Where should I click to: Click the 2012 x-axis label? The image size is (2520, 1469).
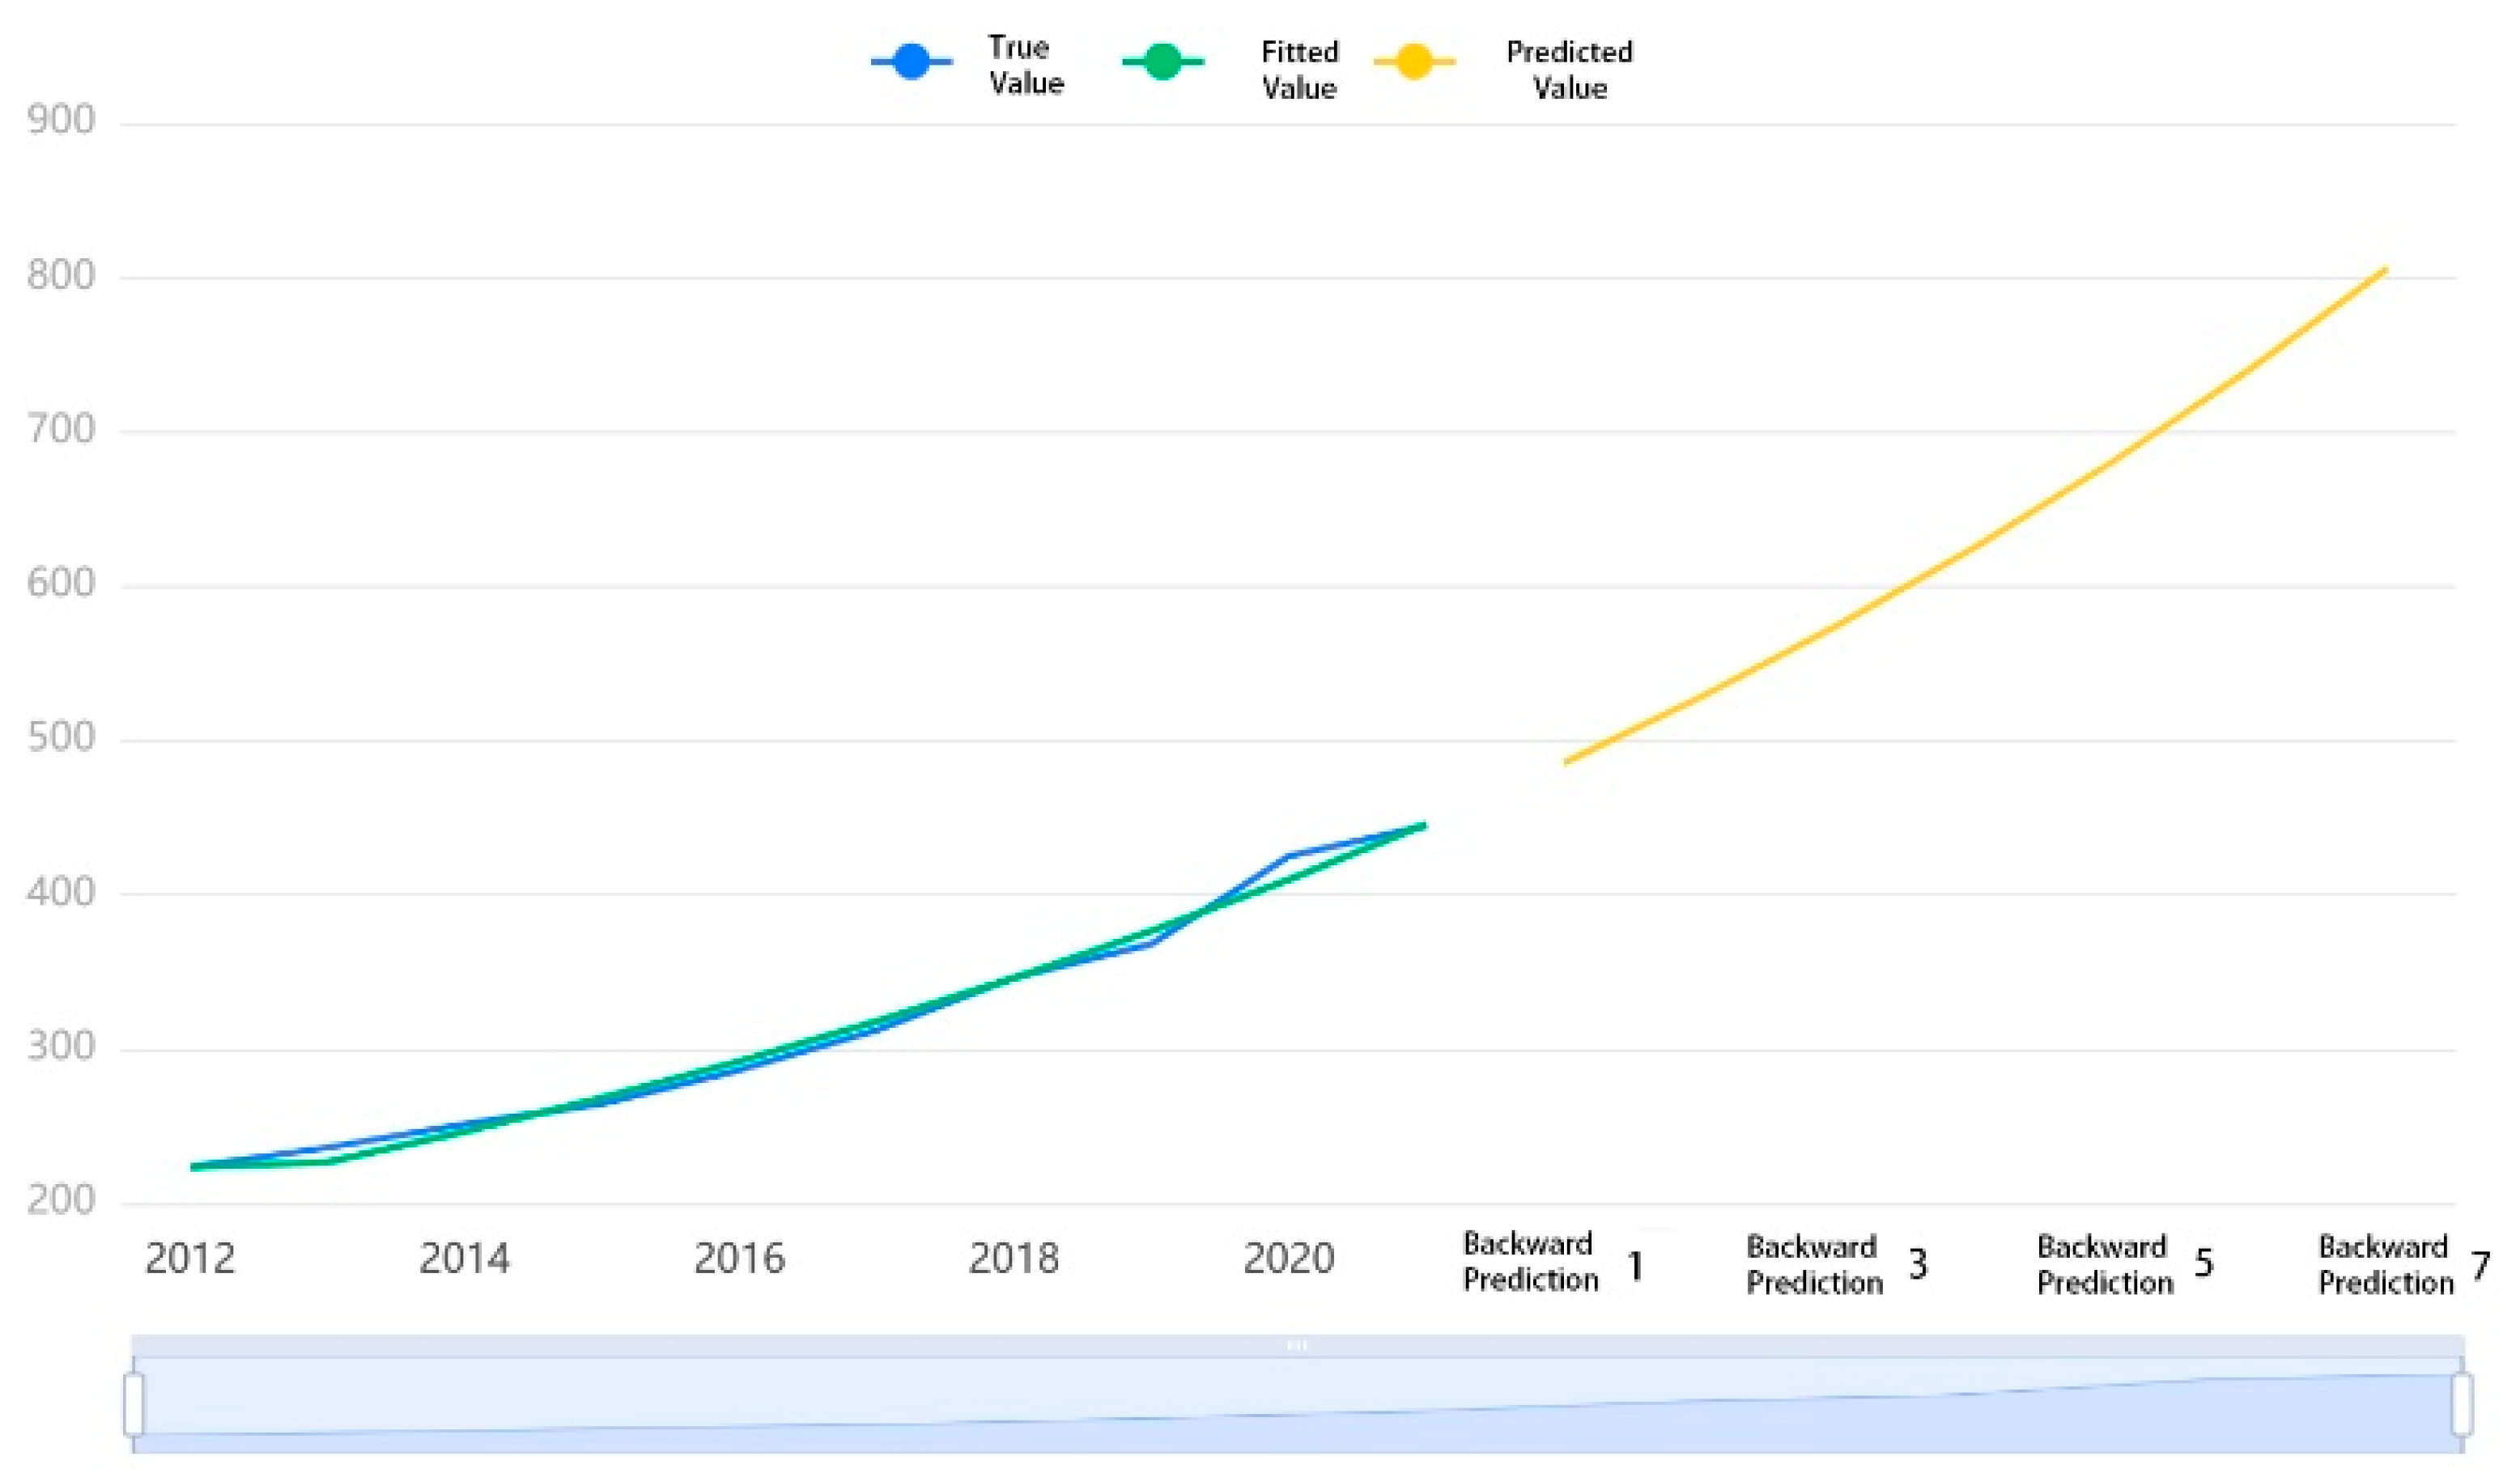click(190, 1258)
